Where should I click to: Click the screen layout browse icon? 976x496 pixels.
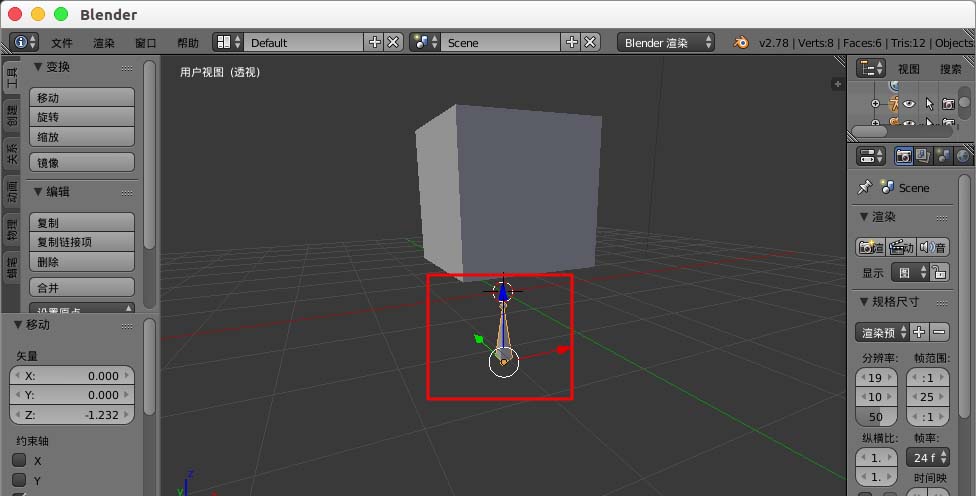(228, 42)
